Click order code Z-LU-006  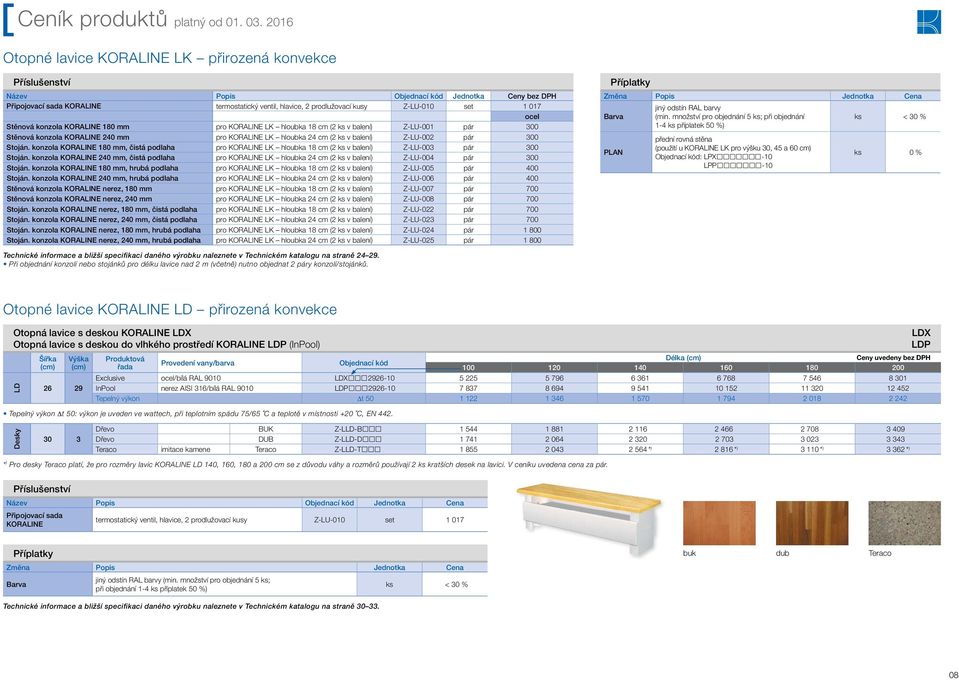418,179
